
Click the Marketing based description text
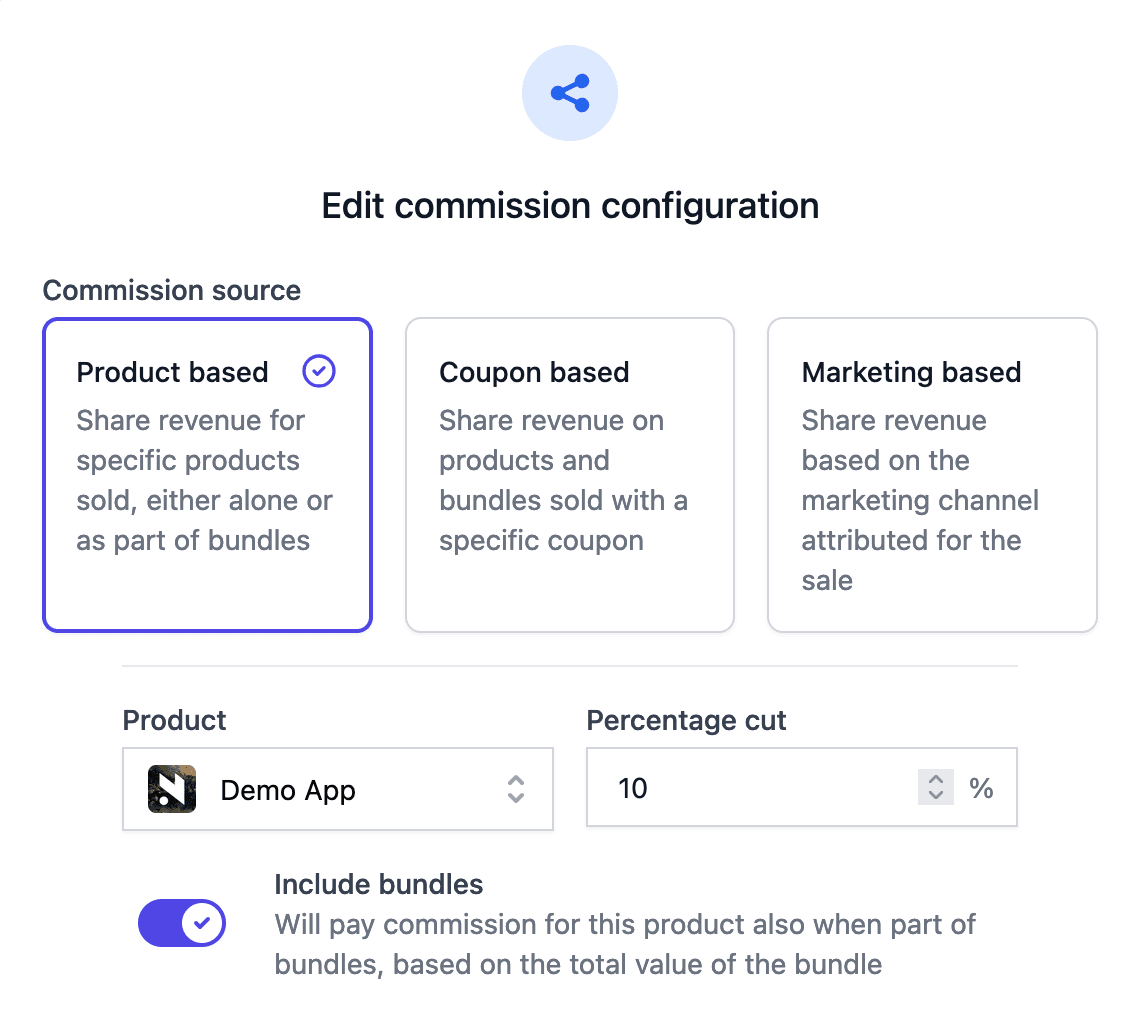tap(920, 500)
